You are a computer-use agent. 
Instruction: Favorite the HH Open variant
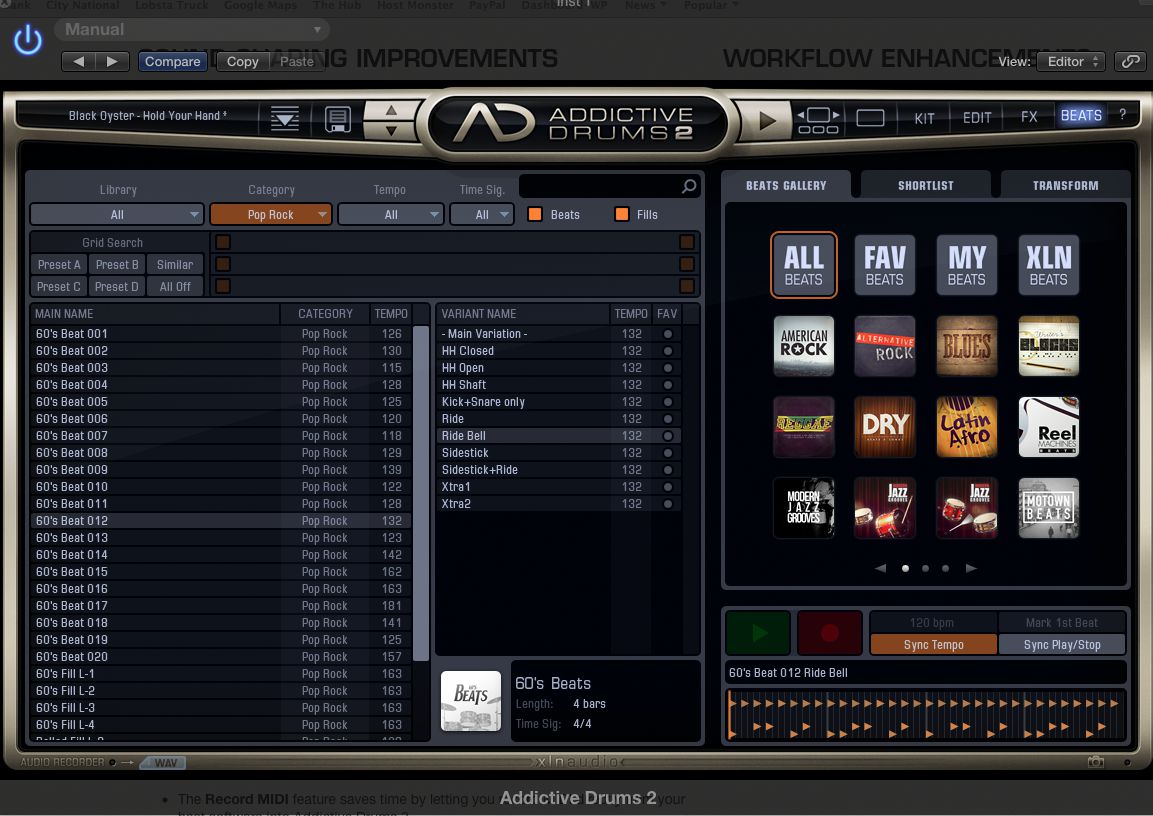(x=668, y=368)
